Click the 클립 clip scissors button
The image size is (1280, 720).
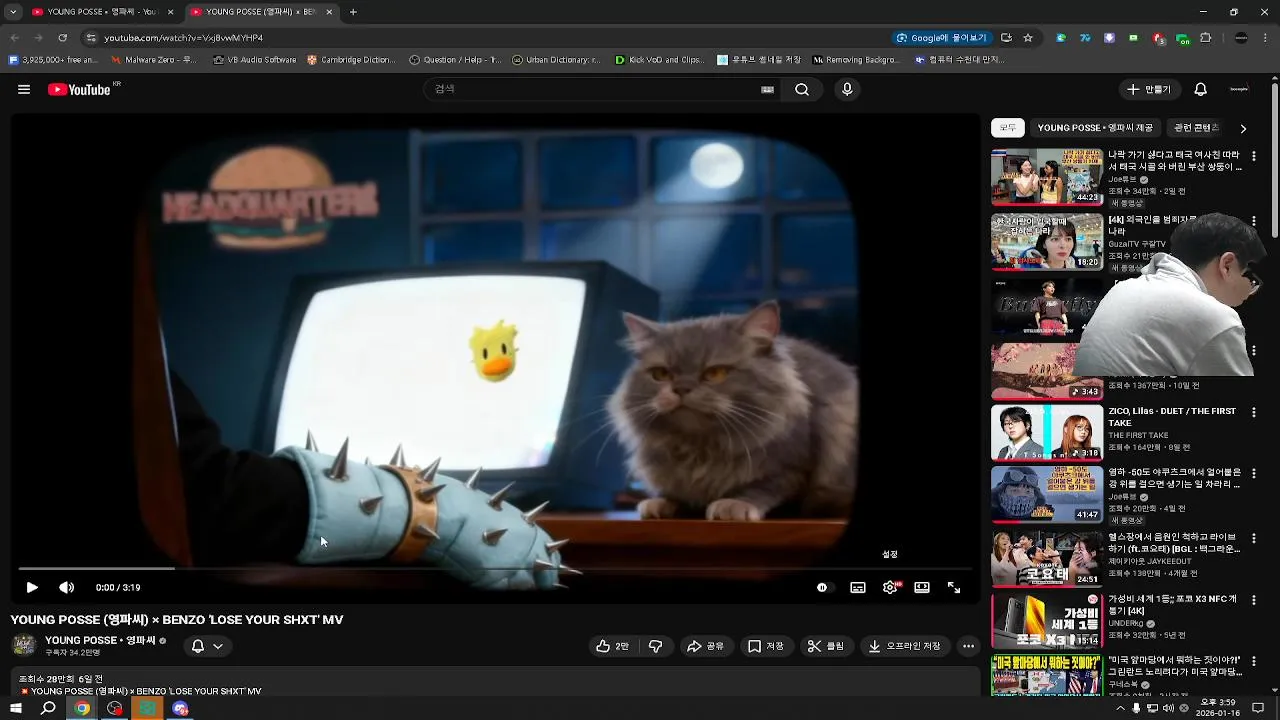826,646
